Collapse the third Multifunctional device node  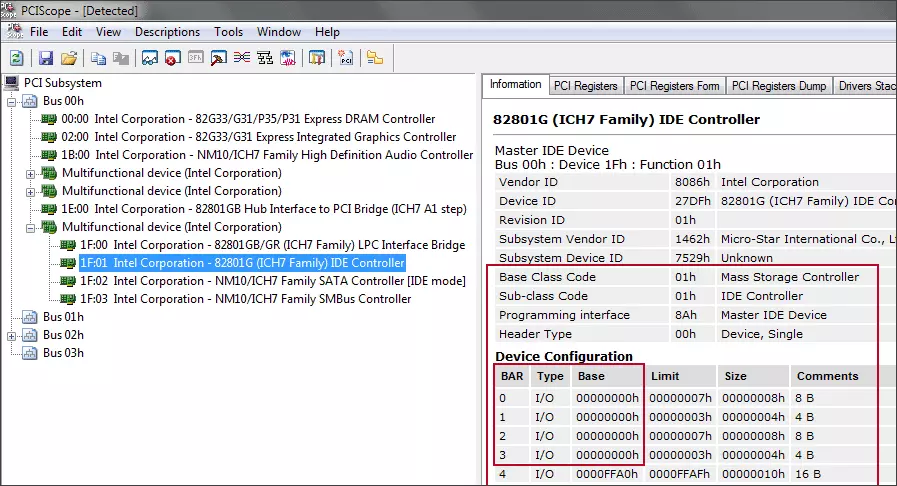(x=30, y=228)
